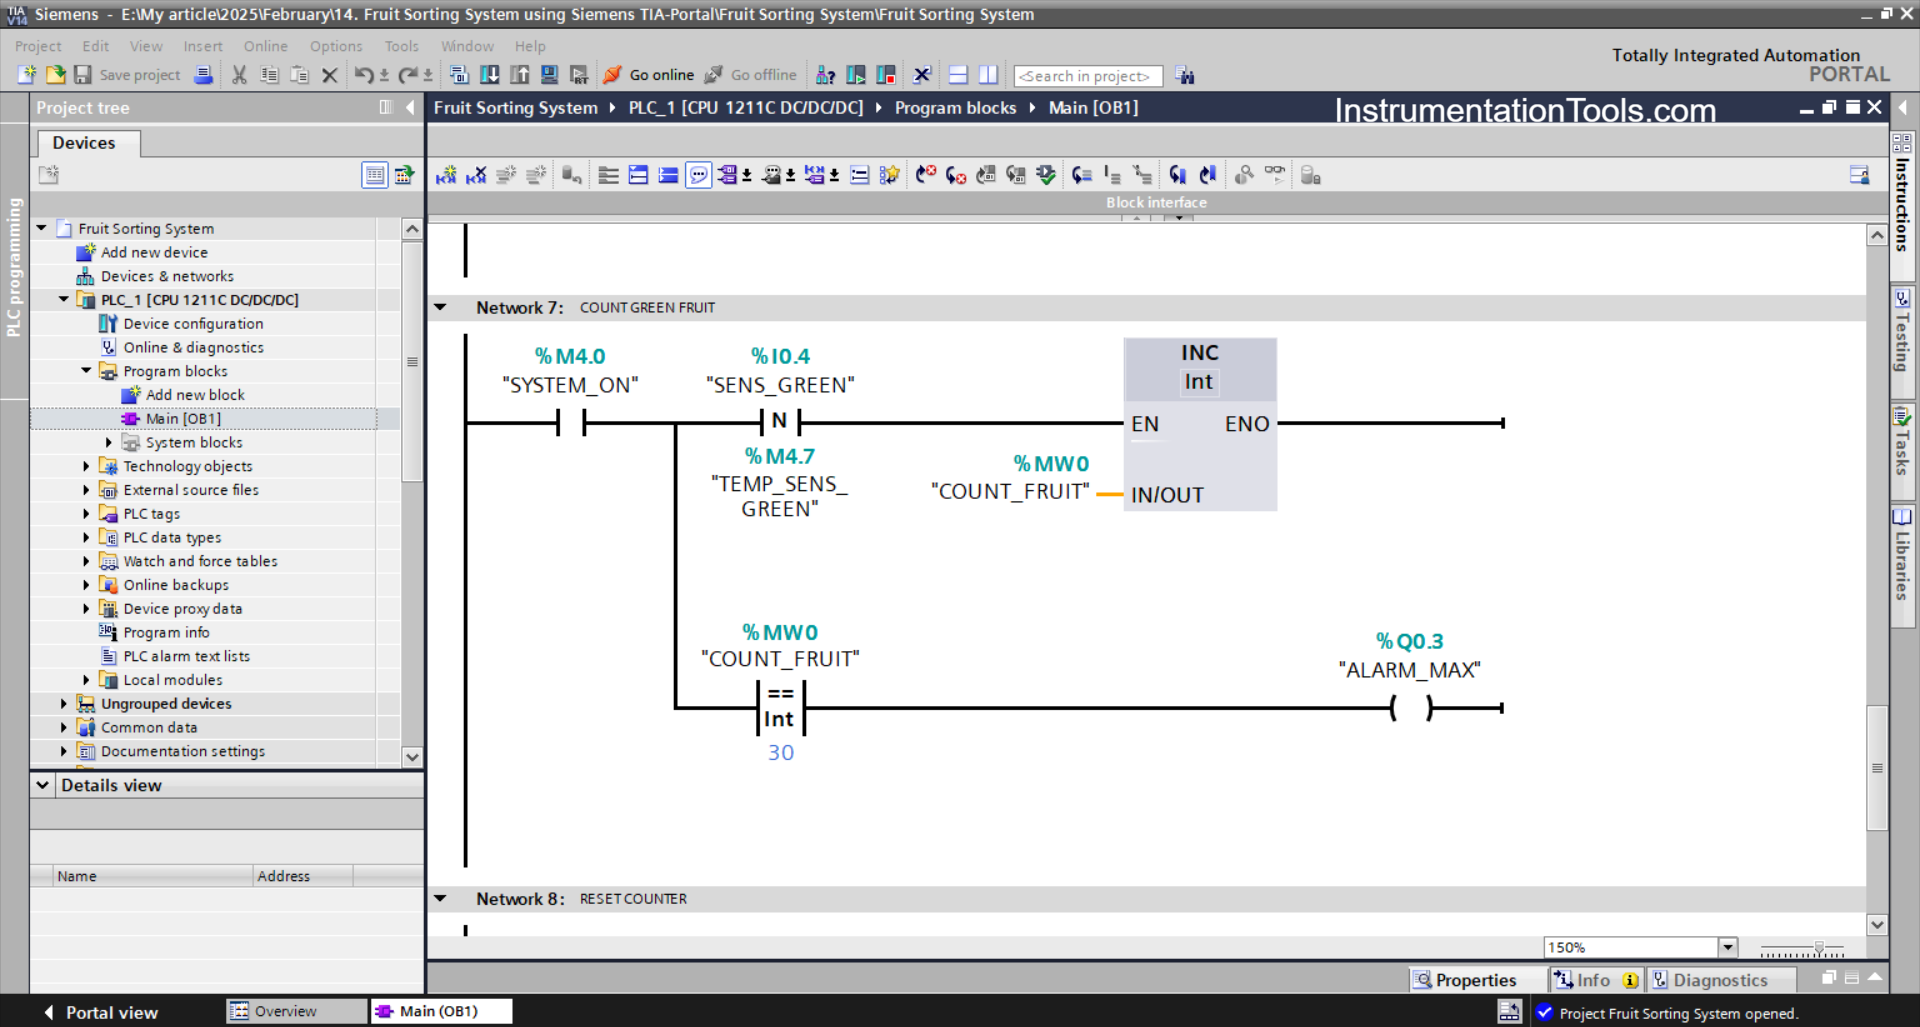Collapse the PLC_1 tree node
The height and width of the screenshot is (1027, 1920).
[64, 299]
